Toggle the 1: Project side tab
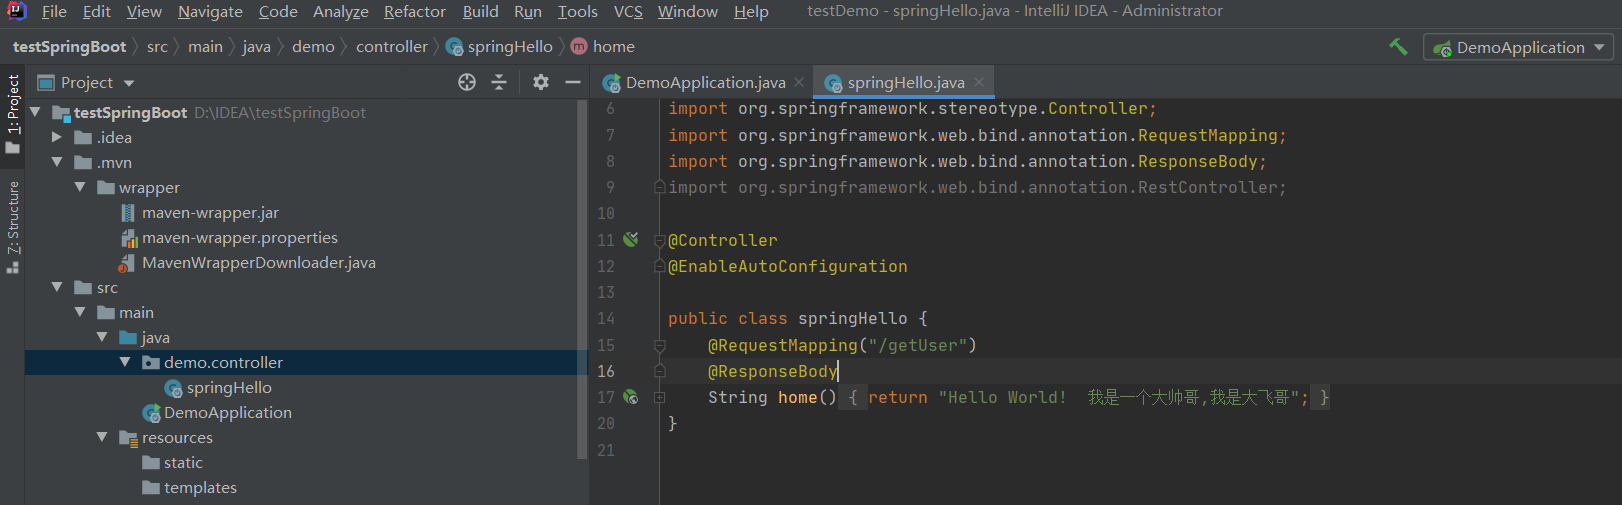The width and height of the screenshot is (1622, 505). pyautogui.click(x=13, y=113)
